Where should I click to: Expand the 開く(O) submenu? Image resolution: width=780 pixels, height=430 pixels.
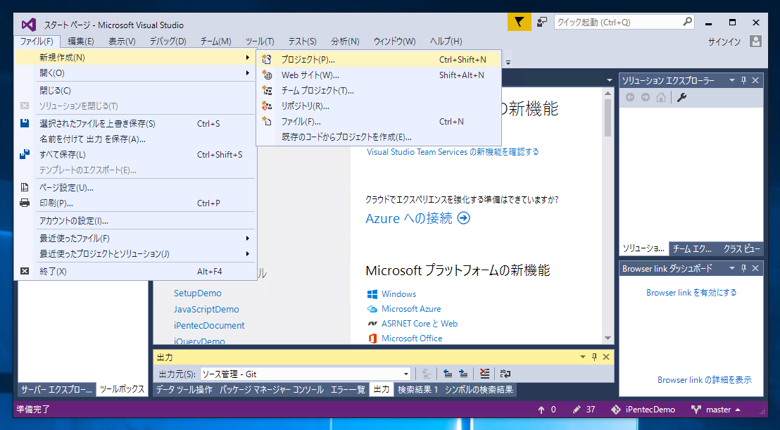pyautogui.click(x=135, y=73)
